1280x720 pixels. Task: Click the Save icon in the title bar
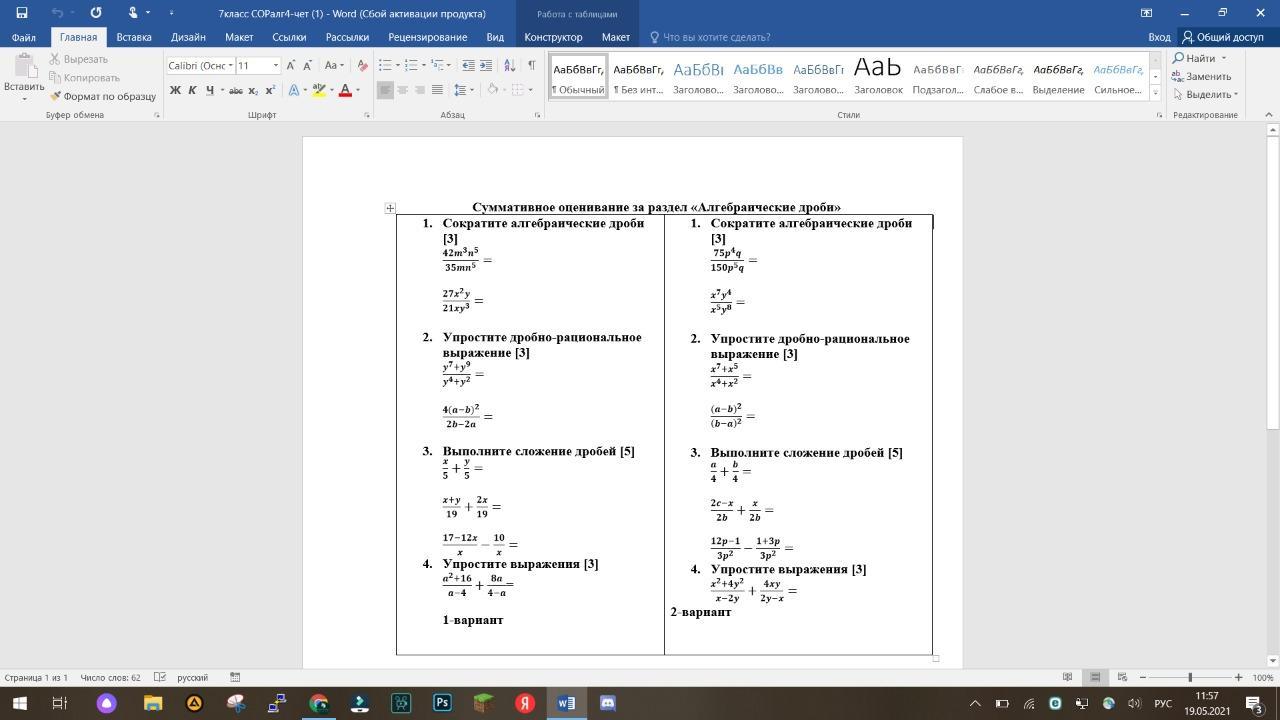tap(22, 13)
